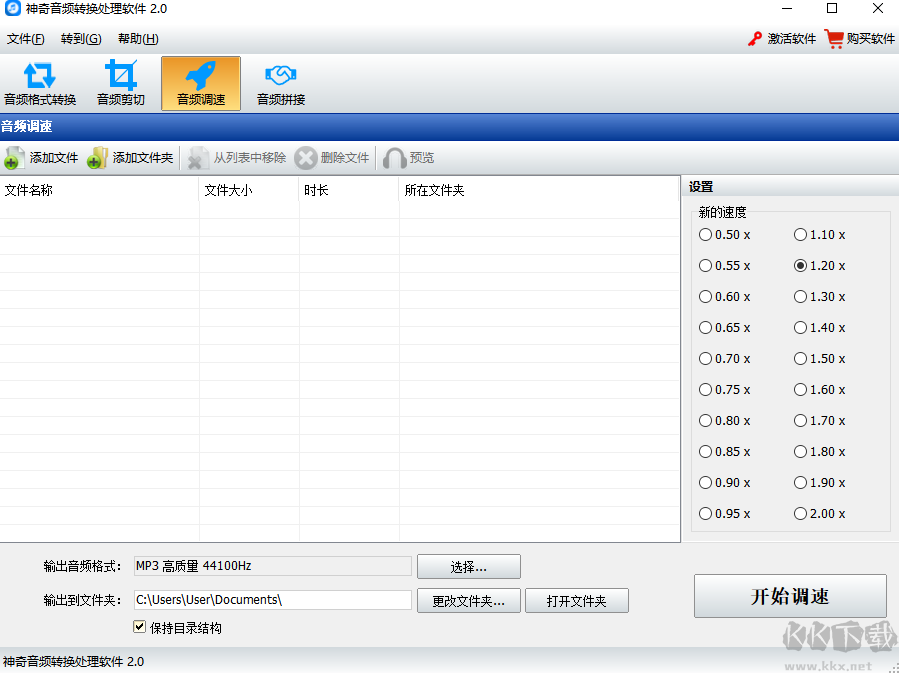Select the 0.55 x speed option
This screenshot has width=899, height=673.
tap(705, 265)
